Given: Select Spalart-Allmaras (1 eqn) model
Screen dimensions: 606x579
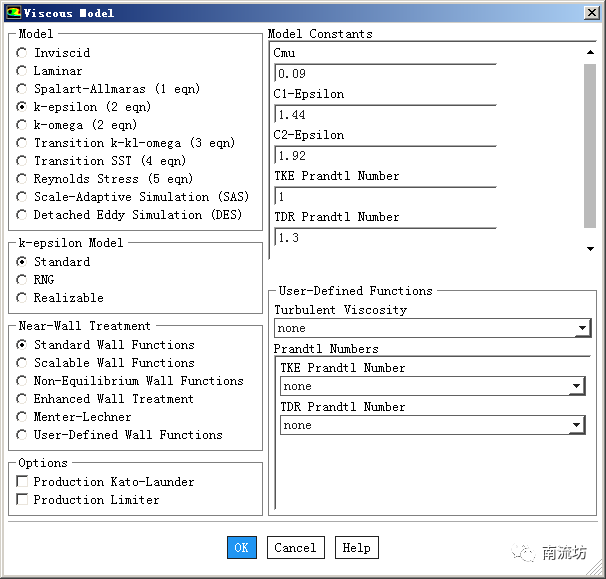Looking at the screenshot, I should pyautogui.click(x=22, y=89).
